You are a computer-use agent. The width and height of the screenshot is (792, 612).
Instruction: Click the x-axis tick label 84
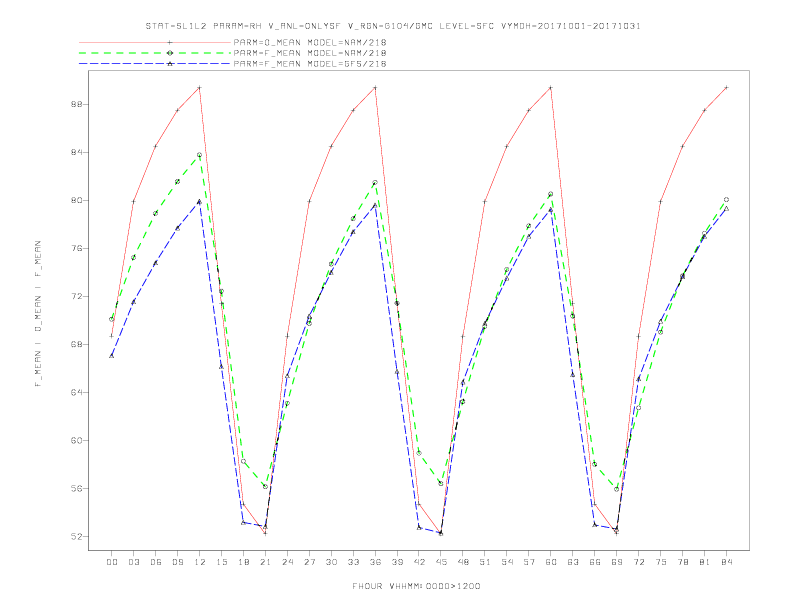point(727,562)
